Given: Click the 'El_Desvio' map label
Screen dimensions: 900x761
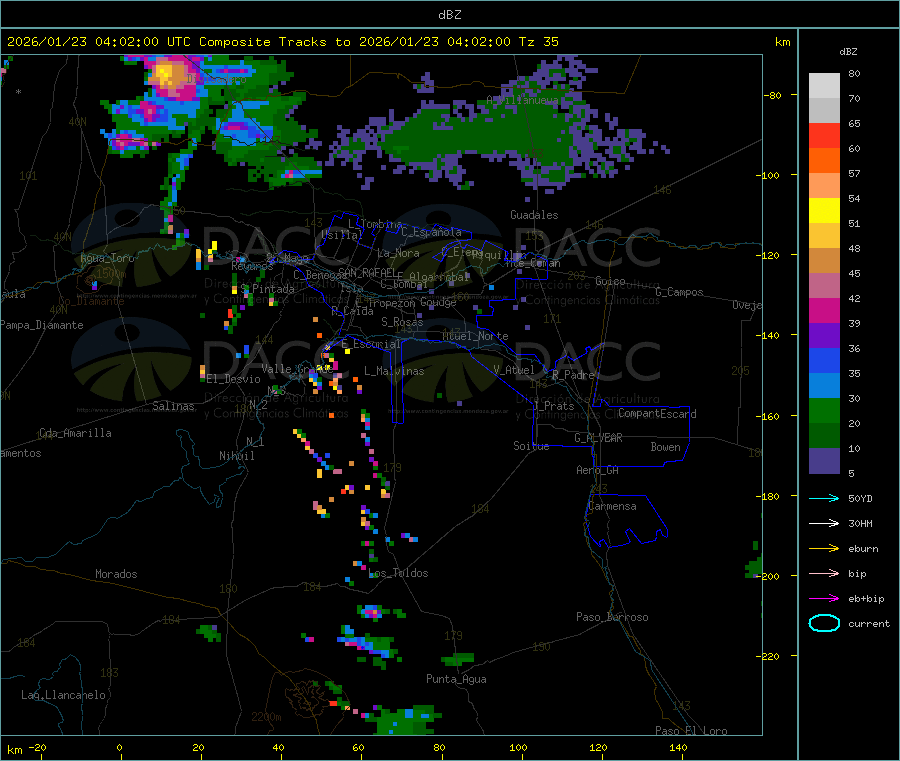Looking at the screenshot, I should coord(233,379).
